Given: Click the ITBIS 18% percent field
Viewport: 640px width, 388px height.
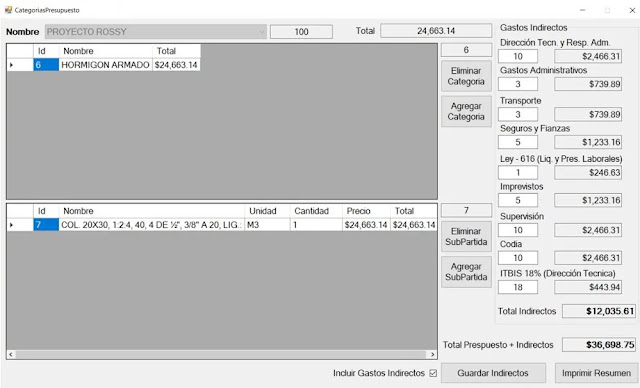Looking at the screenshot, I should pyautogui.click(x=518, y=287).
